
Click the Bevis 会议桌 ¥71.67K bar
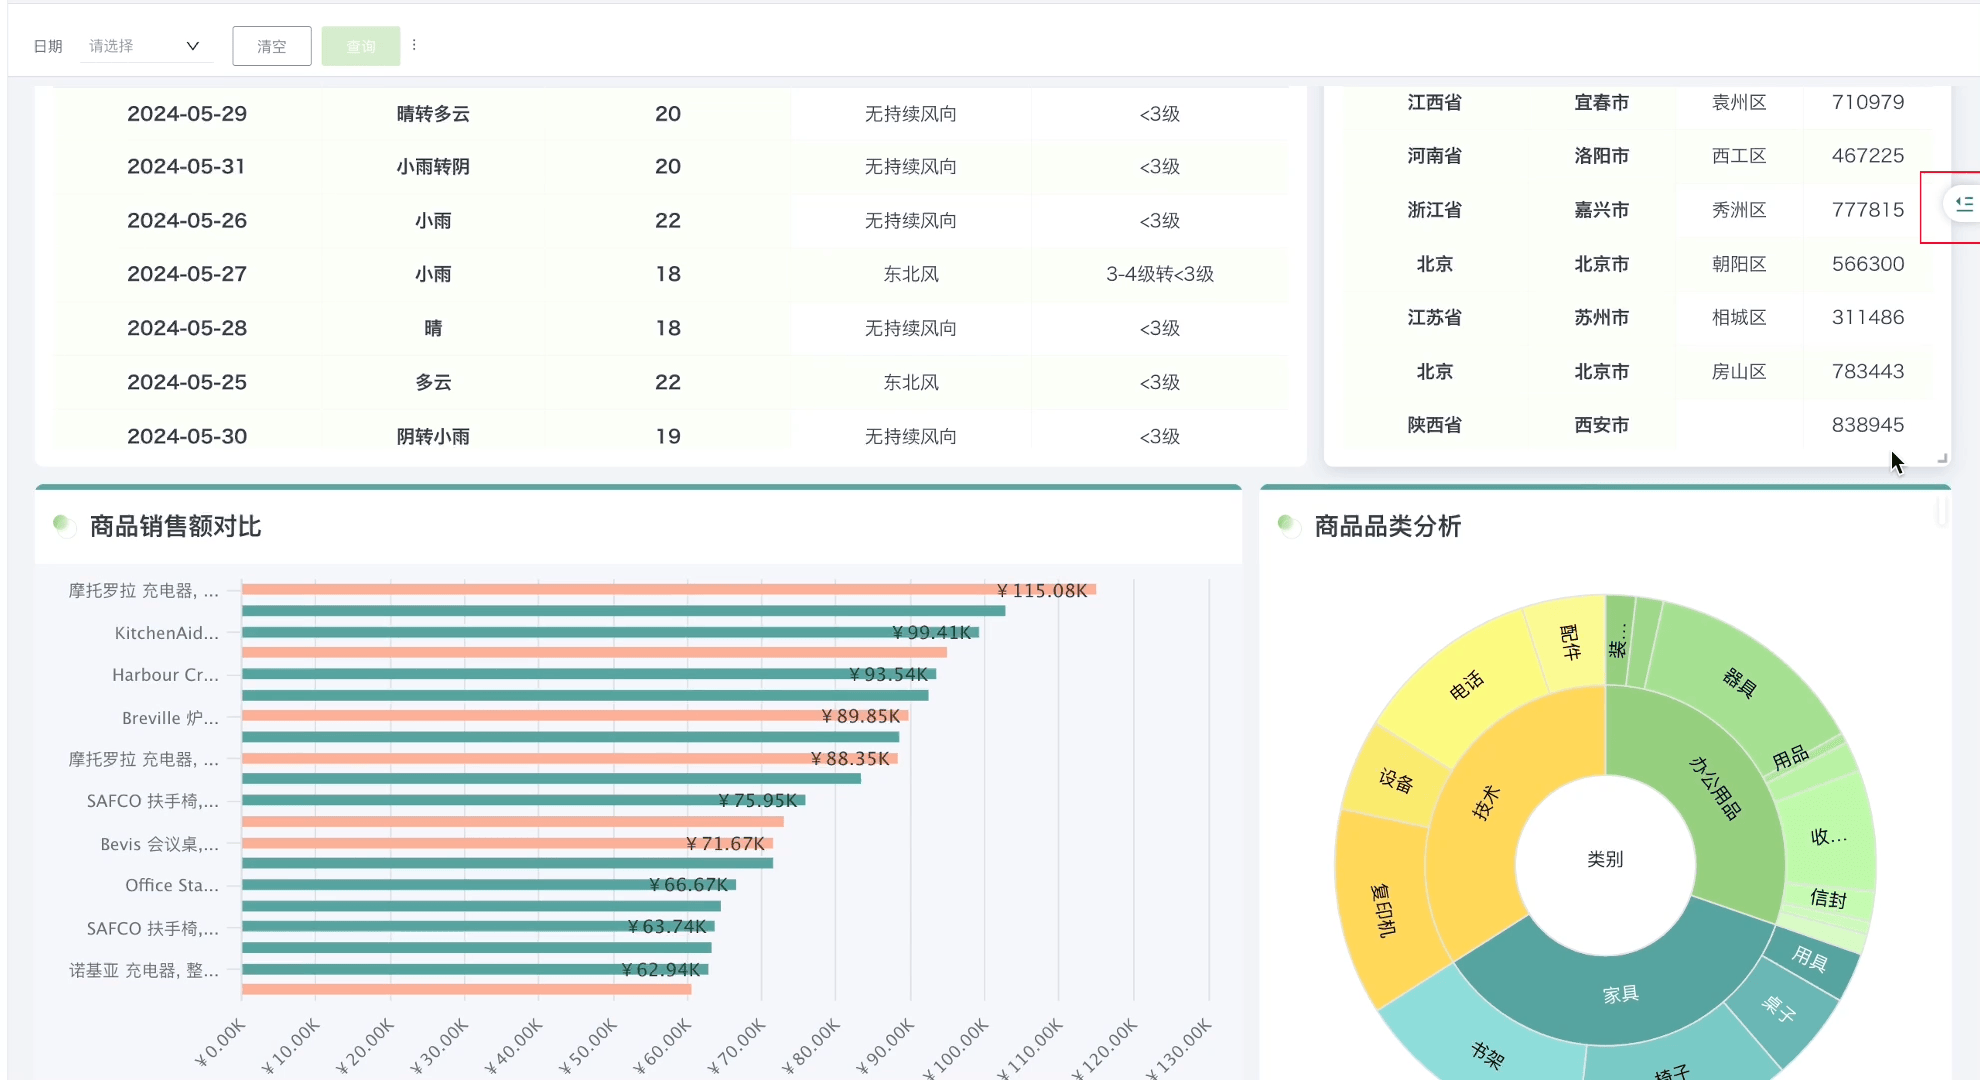[x=507, y=843]
